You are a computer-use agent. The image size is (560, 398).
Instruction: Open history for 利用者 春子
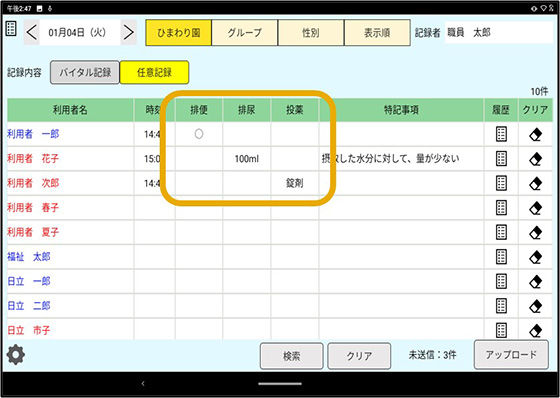tap(501, 208)
